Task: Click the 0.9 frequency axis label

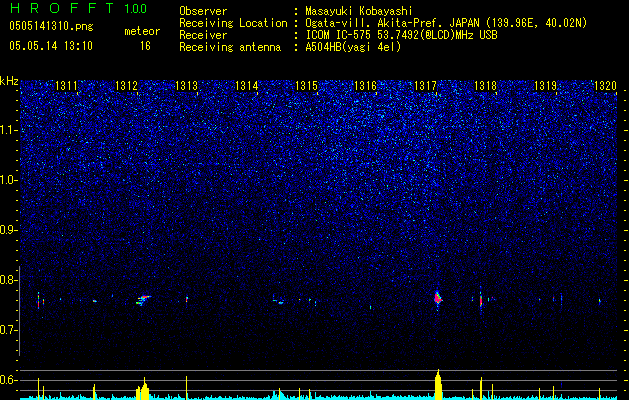Action: tap(9, 229)
